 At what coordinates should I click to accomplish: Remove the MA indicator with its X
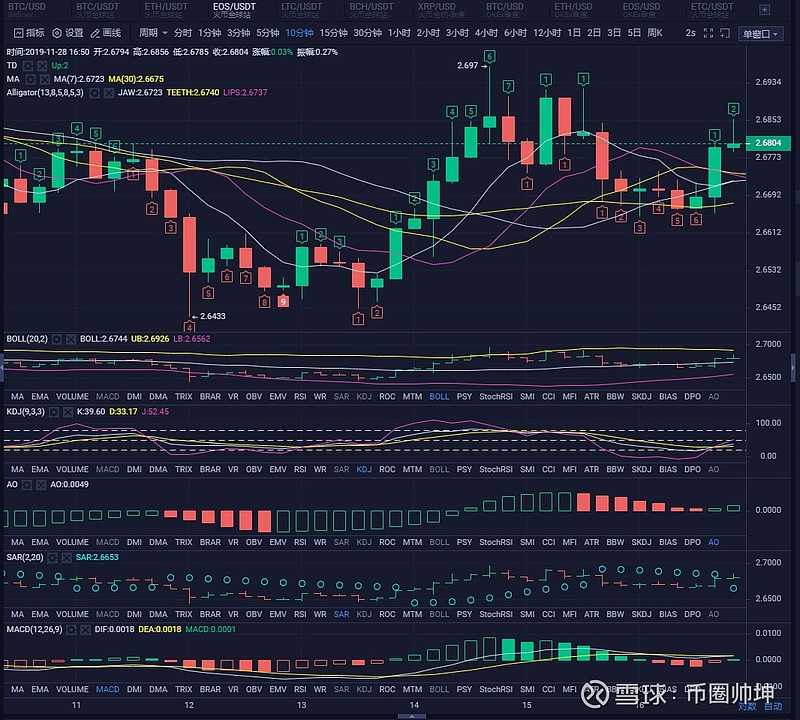[x=45, y=79]
